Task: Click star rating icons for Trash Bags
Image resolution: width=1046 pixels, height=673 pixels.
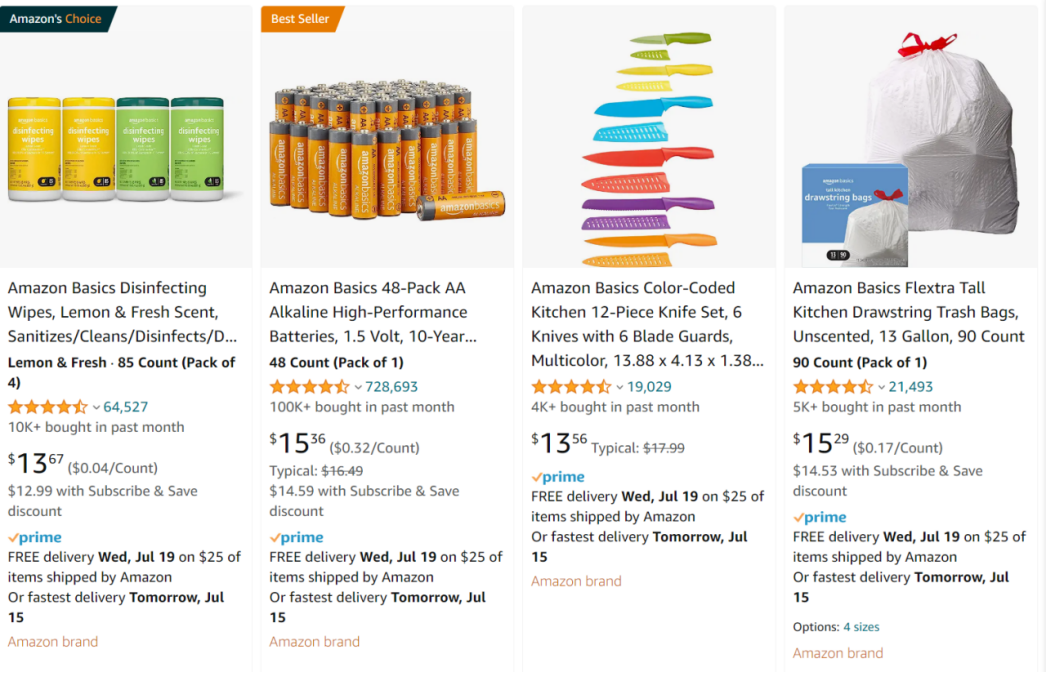Action: [x=833, y=387]
